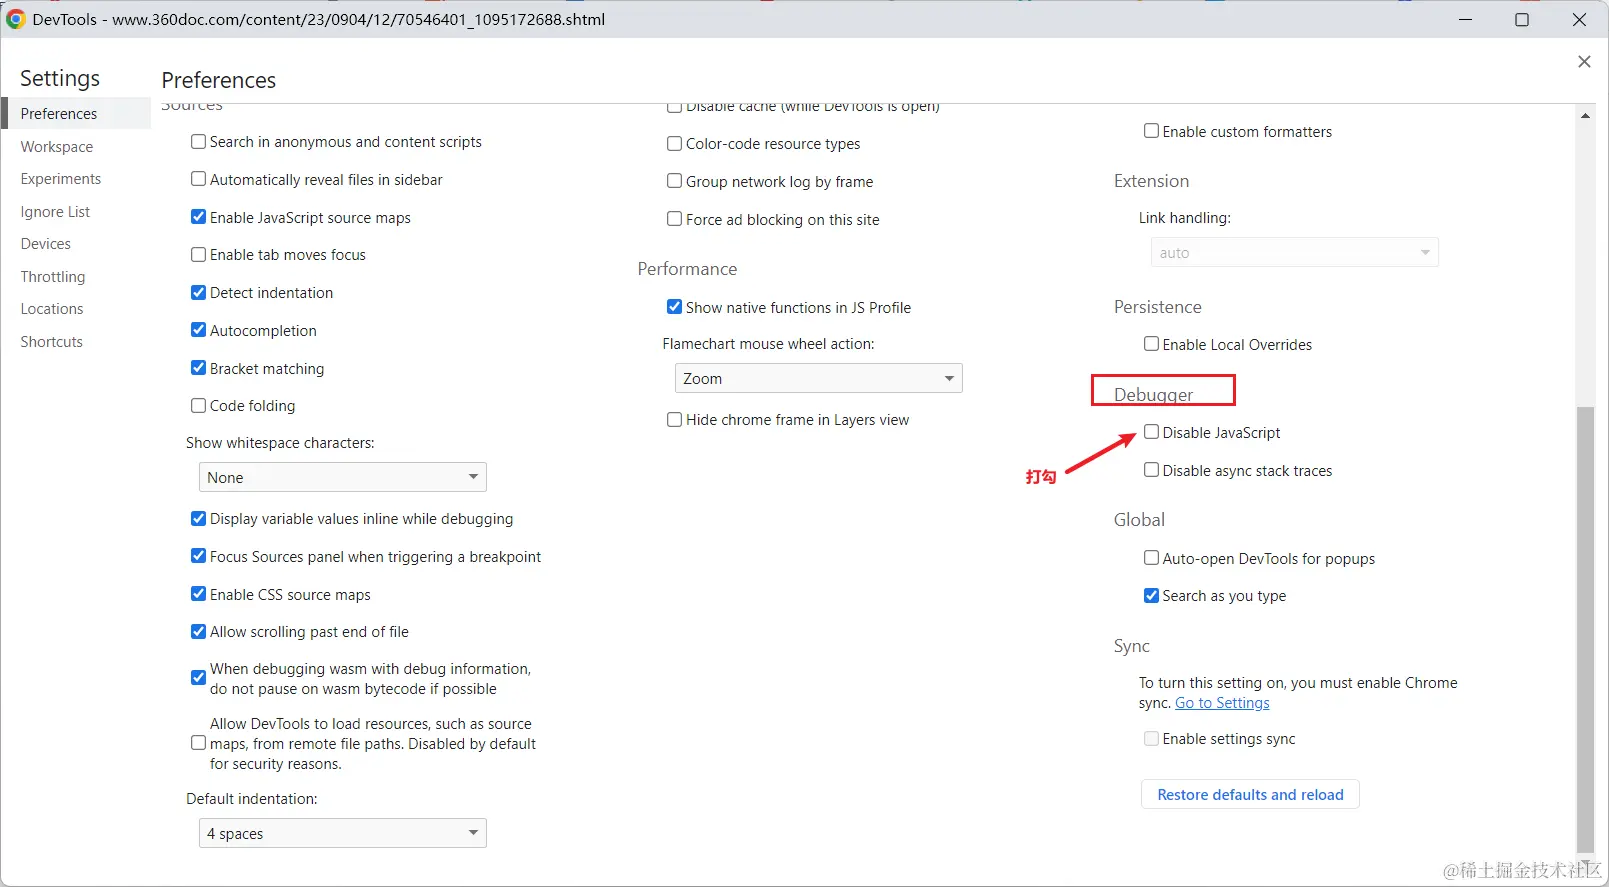Check Code folding option
1609x887 pixels.
(199, 405)
